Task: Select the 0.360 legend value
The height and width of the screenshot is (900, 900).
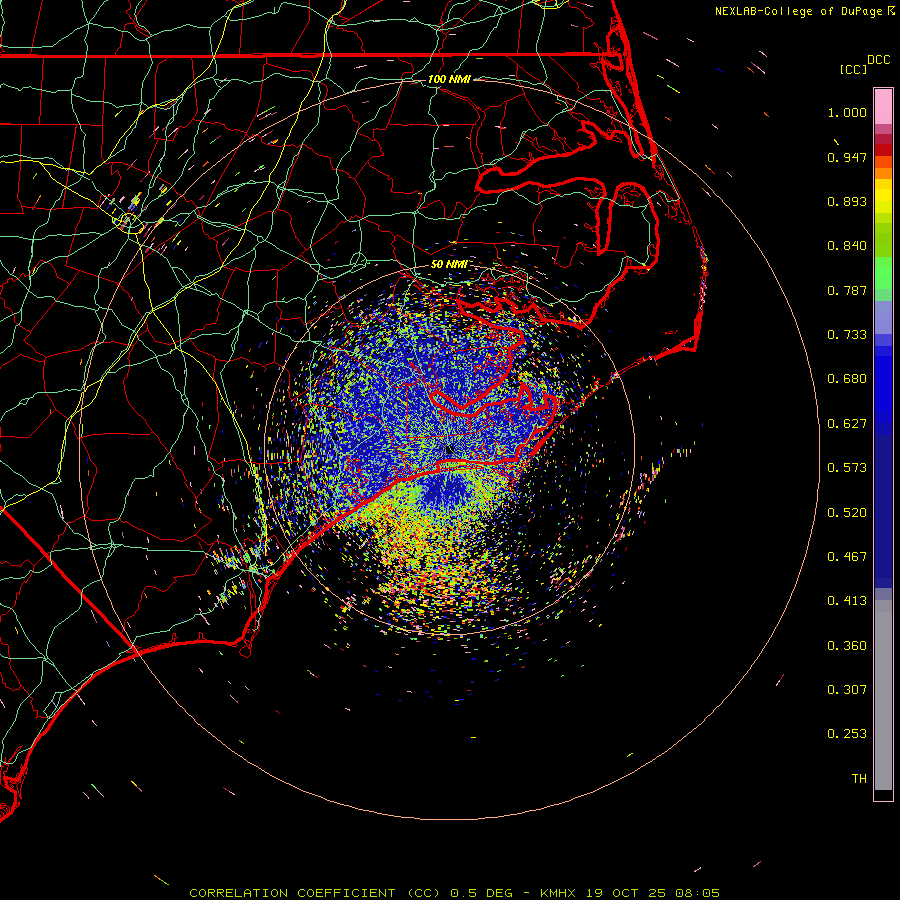Action: pos(847,646)
